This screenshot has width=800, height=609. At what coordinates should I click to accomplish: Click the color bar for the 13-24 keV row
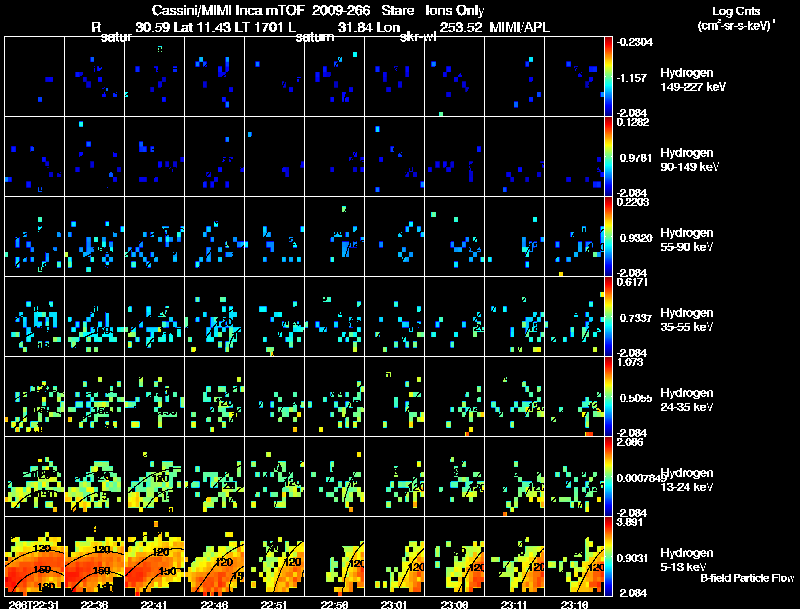[x=608, y=476]
